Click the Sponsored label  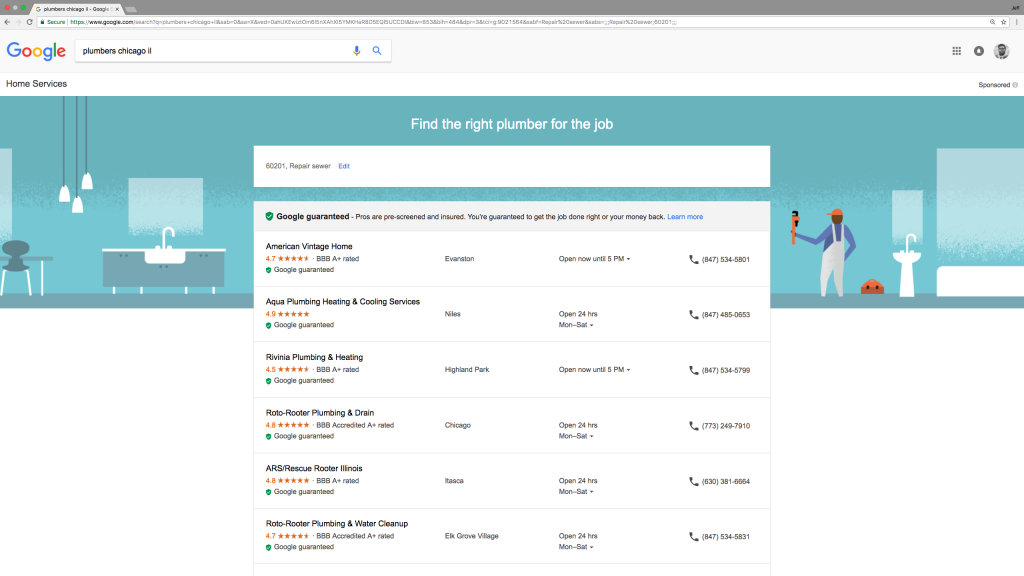pyautogui.click(x=994, y=85)
